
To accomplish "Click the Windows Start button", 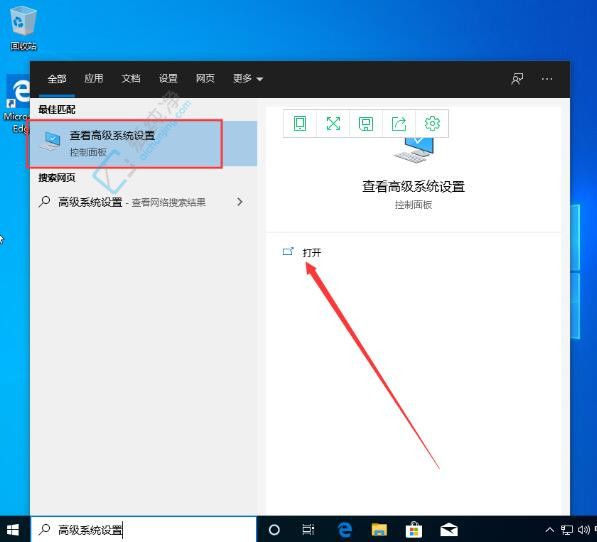I will [13, 529].
